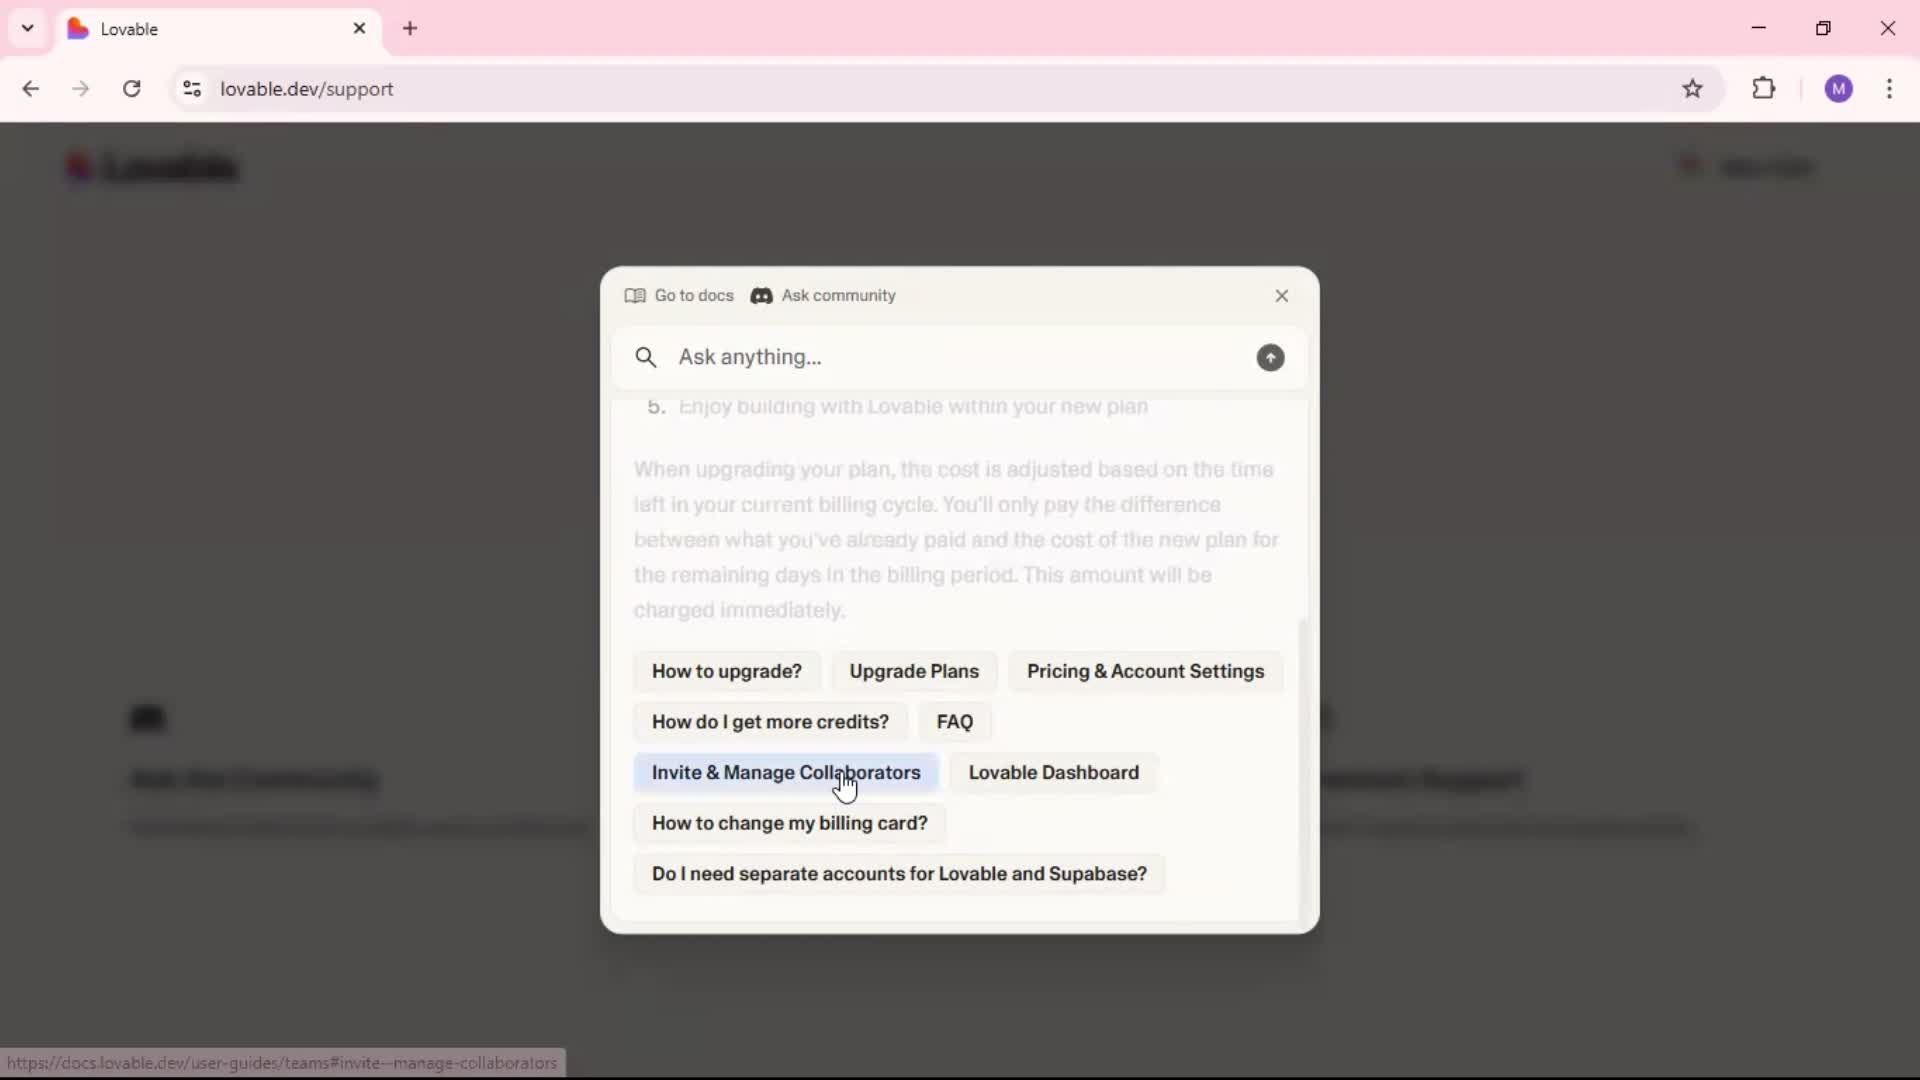This screenshot has height=1080, width=1920.
Task: Select How to change my billing card?
Action: (x=790, y=823)
